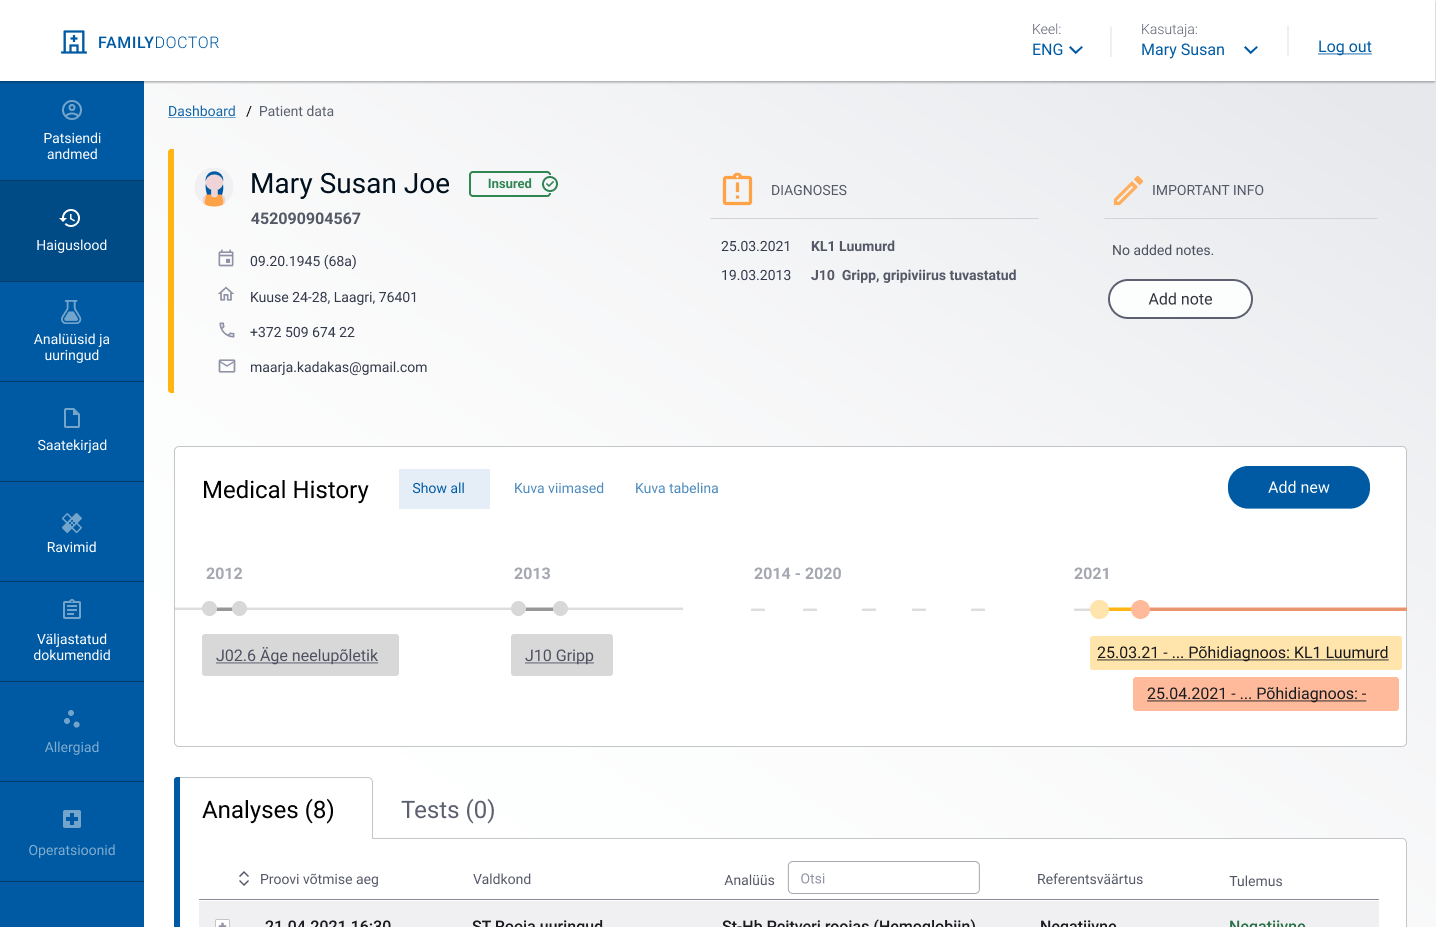Expand the ENG language dropdown
This screenshot has height=927, width=1436.
[1057, 50]
